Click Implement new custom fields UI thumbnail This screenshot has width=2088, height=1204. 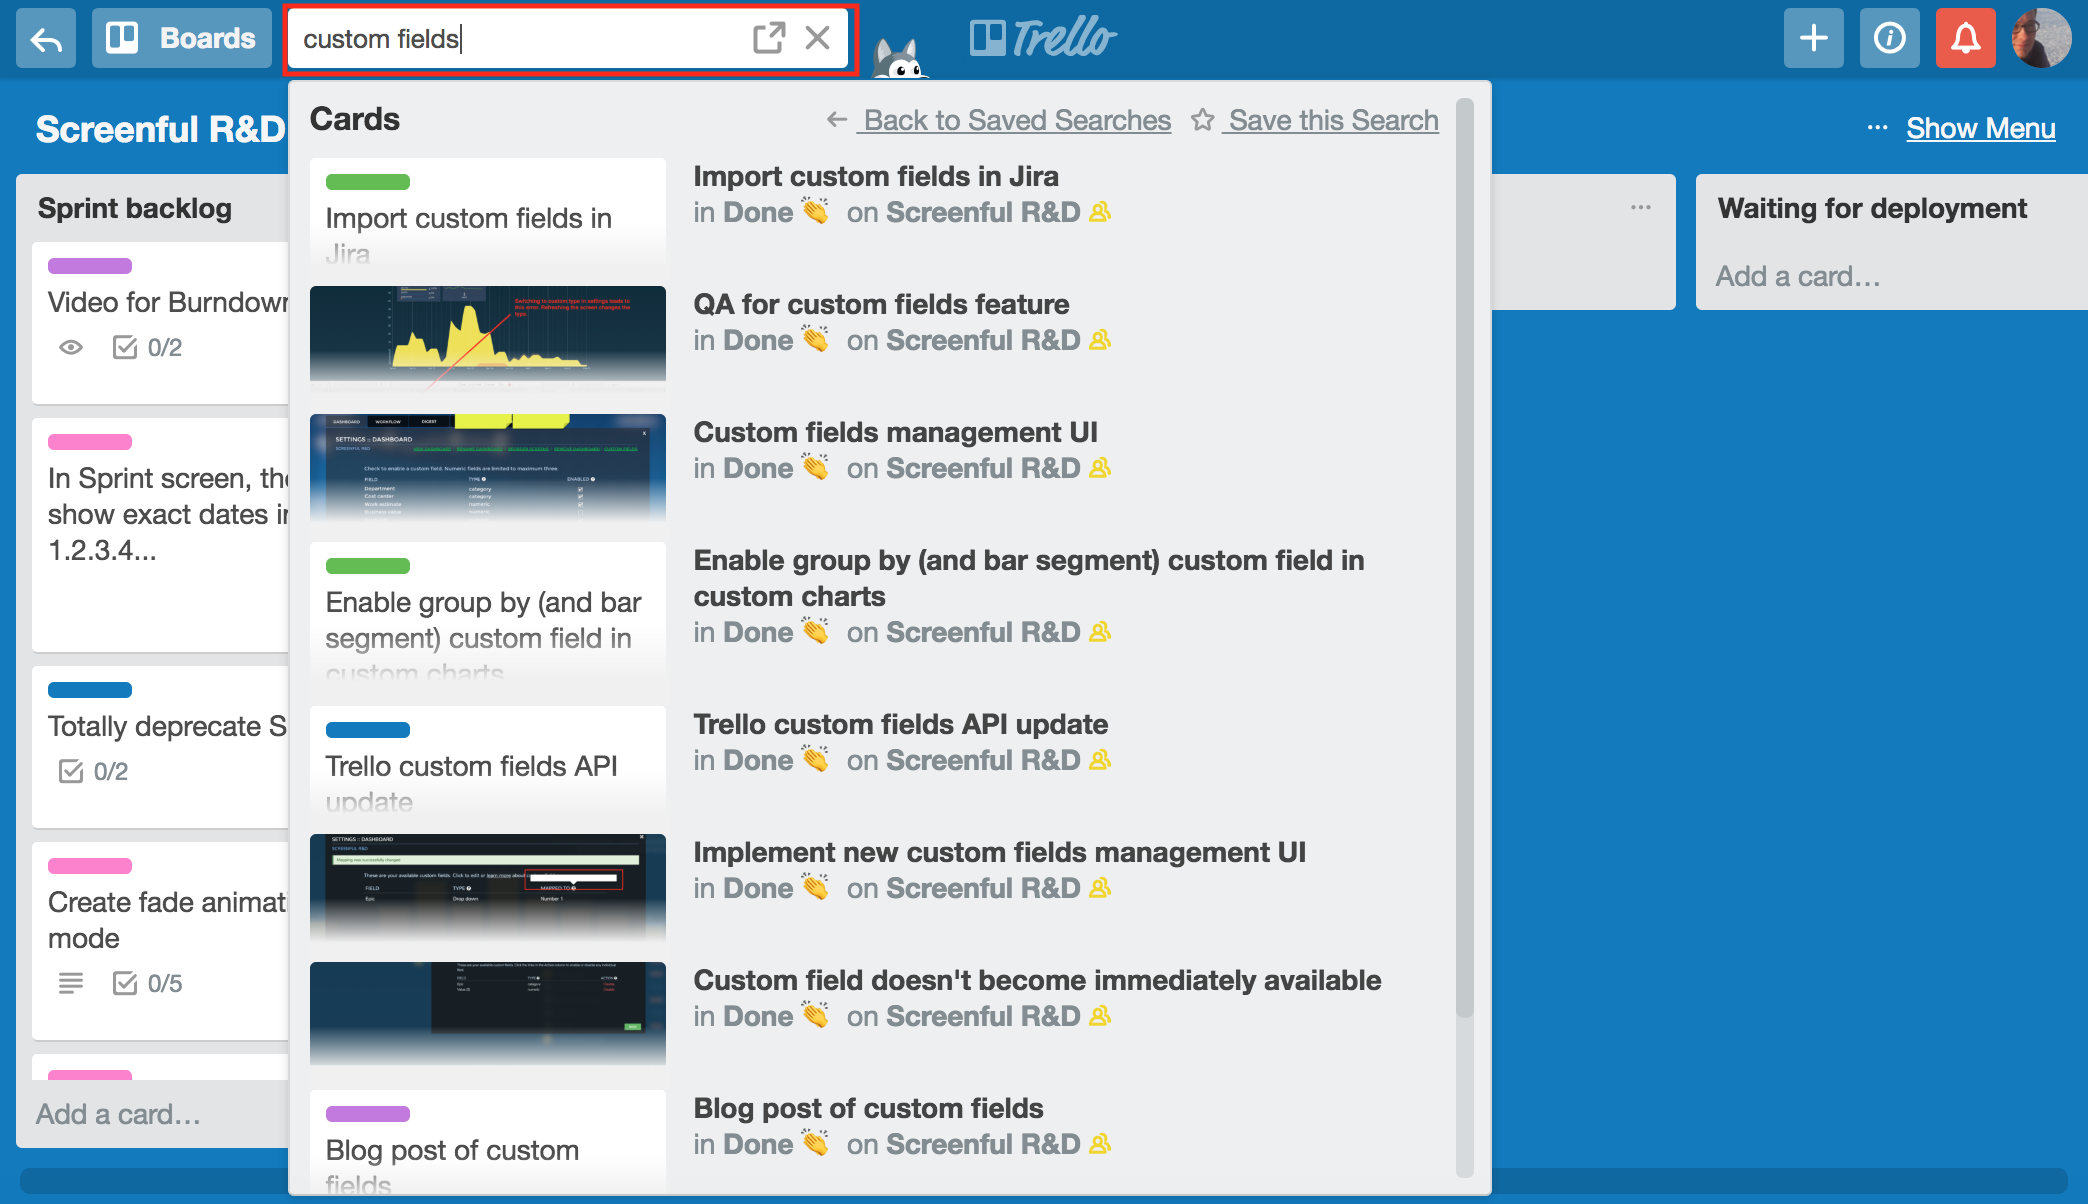488,886
